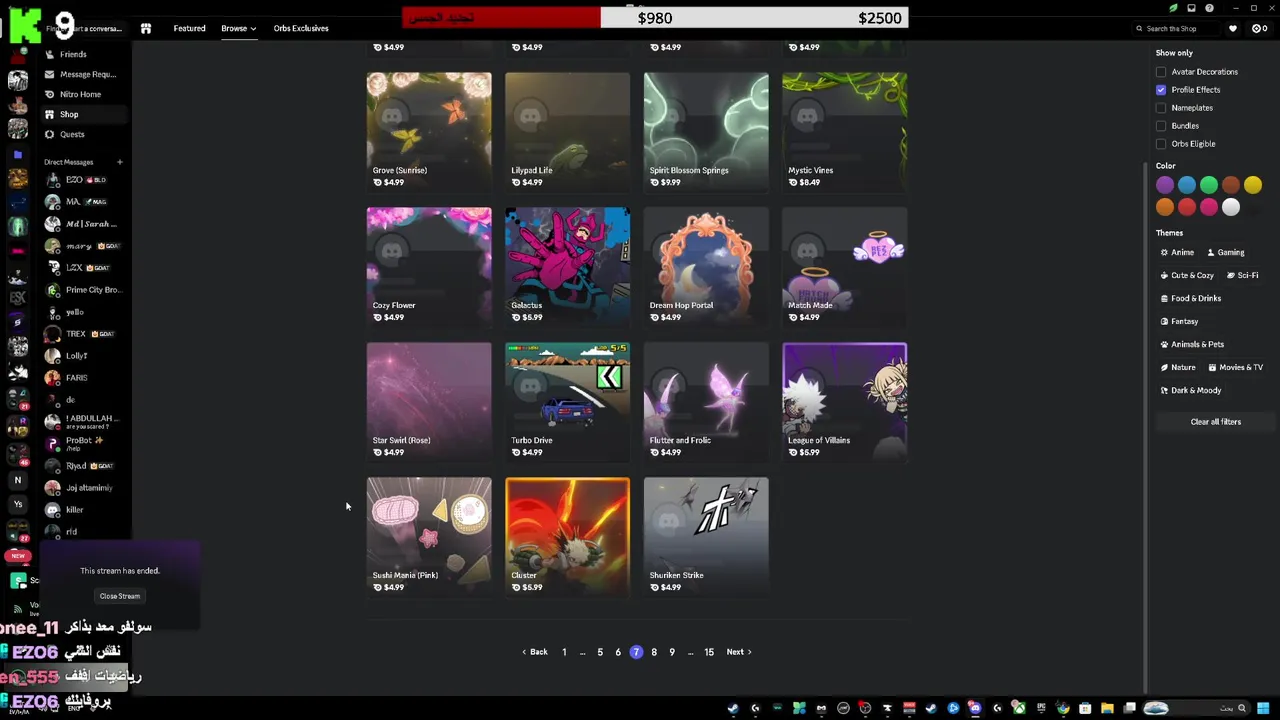Image resolution: width=1280 pixels, height=720 pixels.
Task: Select the green color filter
Action: pos(1209,185)
